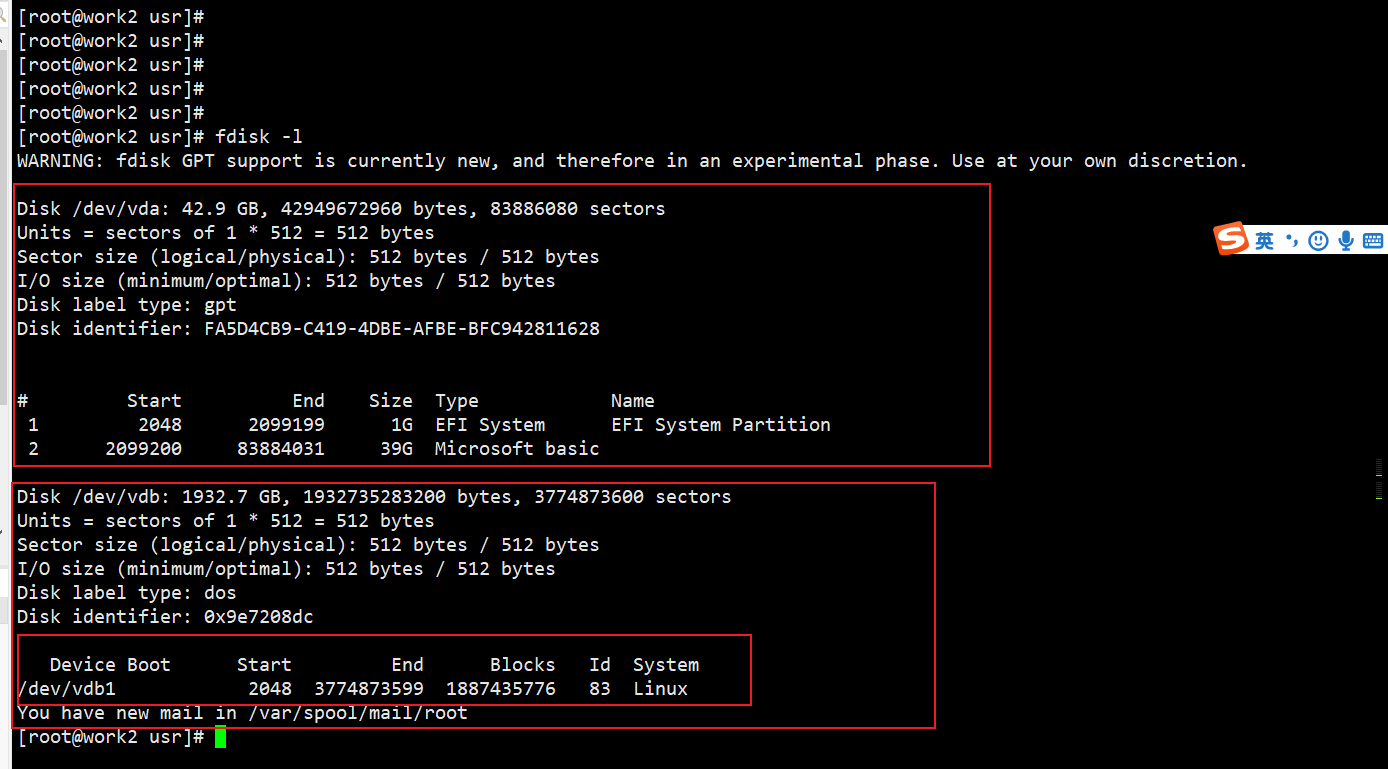Image resolution: width=1388 pixels, height=769 pixels.
Task: Click 'Disk label type: gpt' text
Action: click(127, 305)
